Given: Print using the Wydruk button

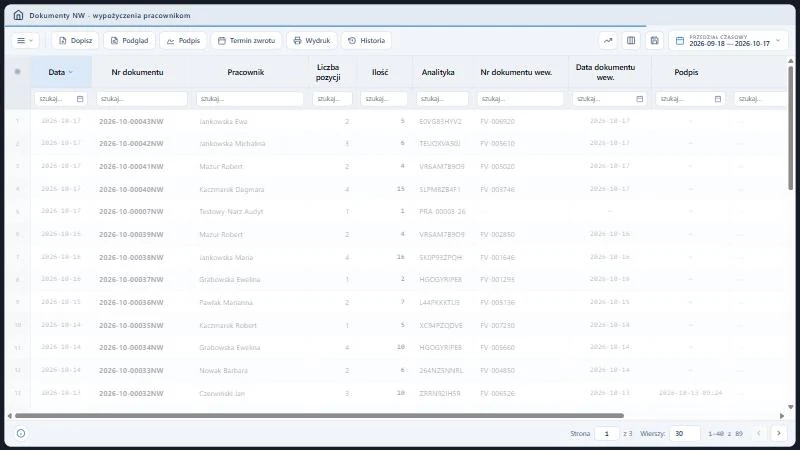Looking at the screenshot, I should point(312,40).
